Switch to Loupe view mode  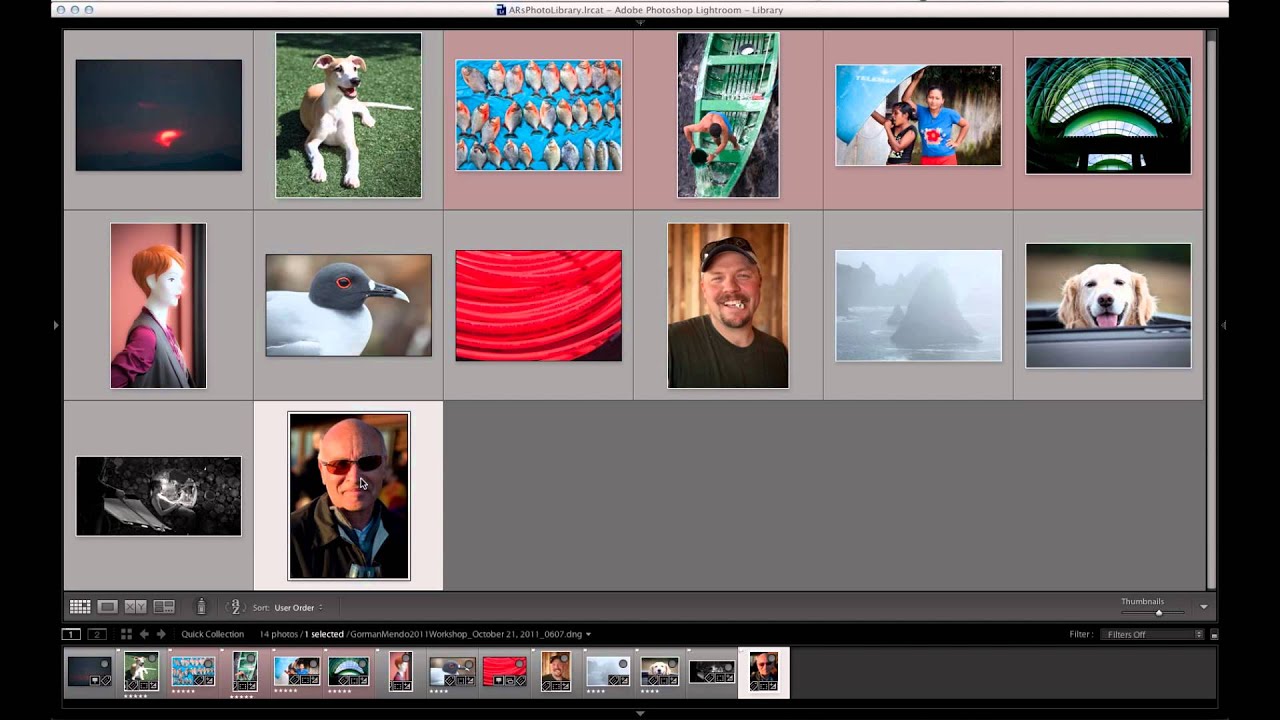pos(107,607)
